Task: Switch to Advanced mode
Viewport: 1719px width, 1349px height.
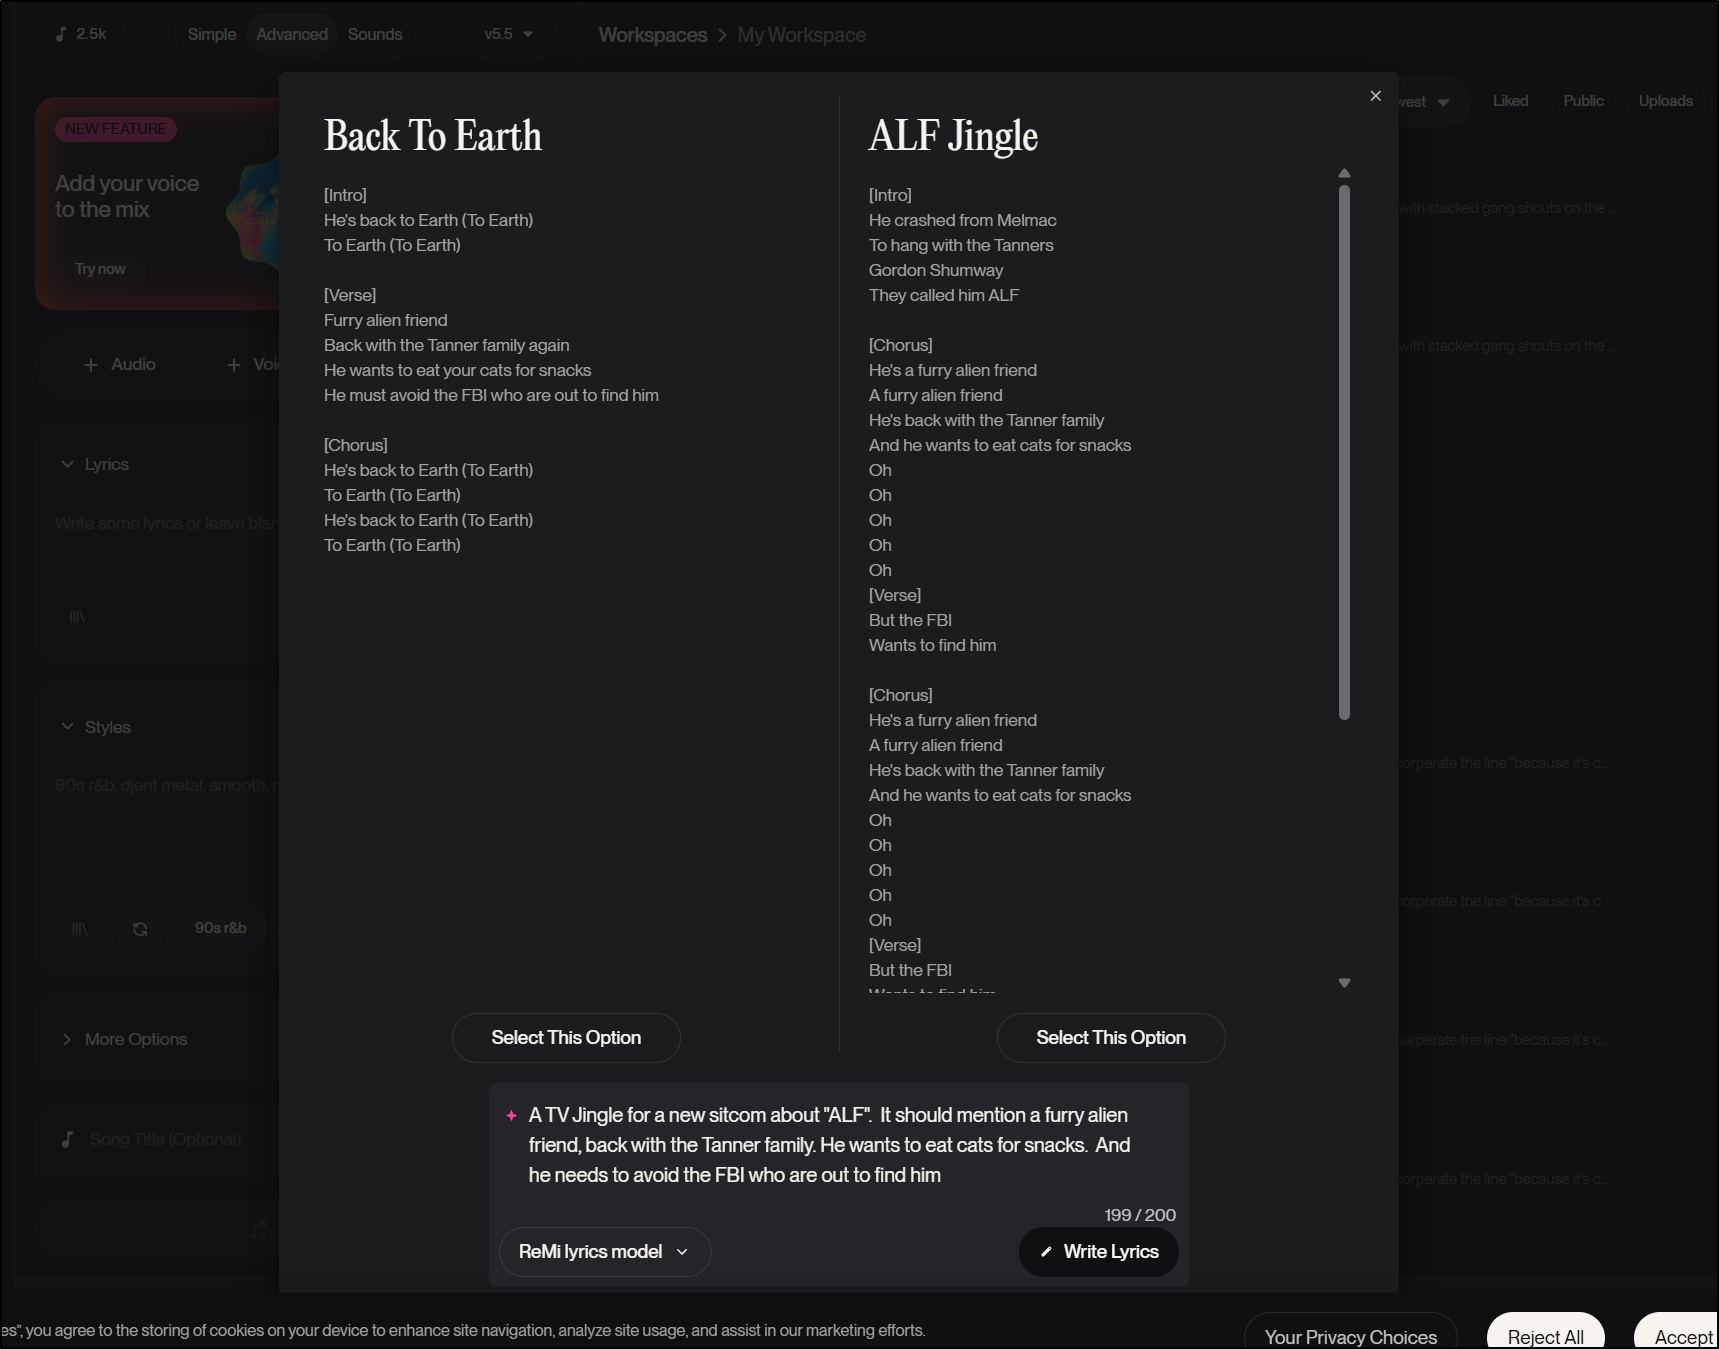Action: (291, 34)
